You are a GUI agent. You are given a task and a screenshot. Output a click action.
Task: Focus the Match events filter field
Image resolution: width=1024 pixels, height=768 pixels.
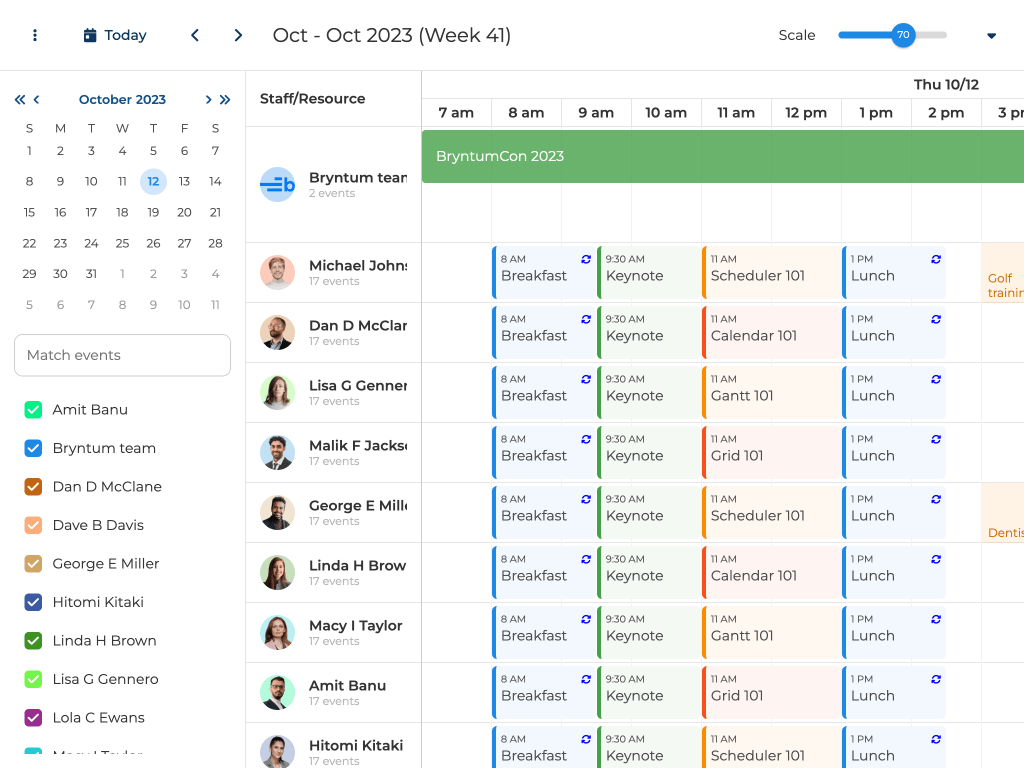click(x=122, y=355)
